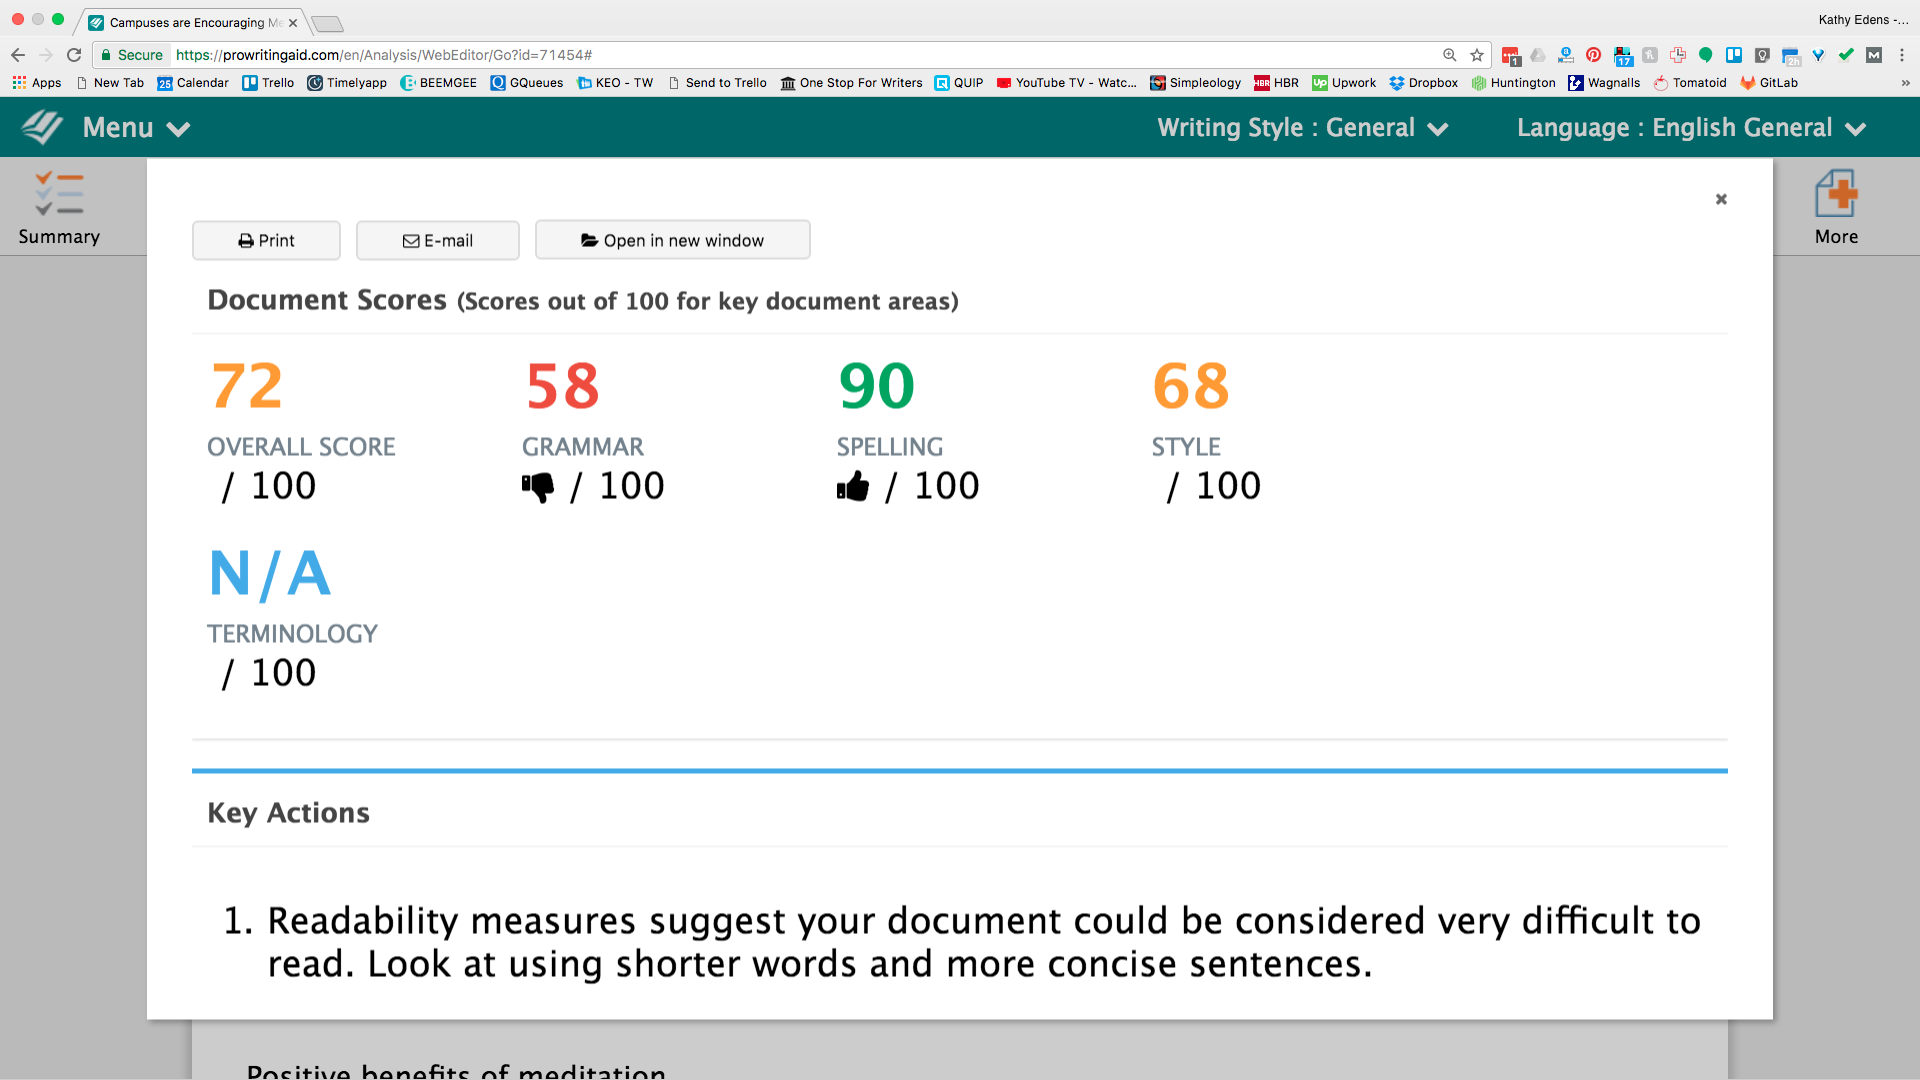
Task: Click the grammar thumbs-down icon
Action: [538, 487]
